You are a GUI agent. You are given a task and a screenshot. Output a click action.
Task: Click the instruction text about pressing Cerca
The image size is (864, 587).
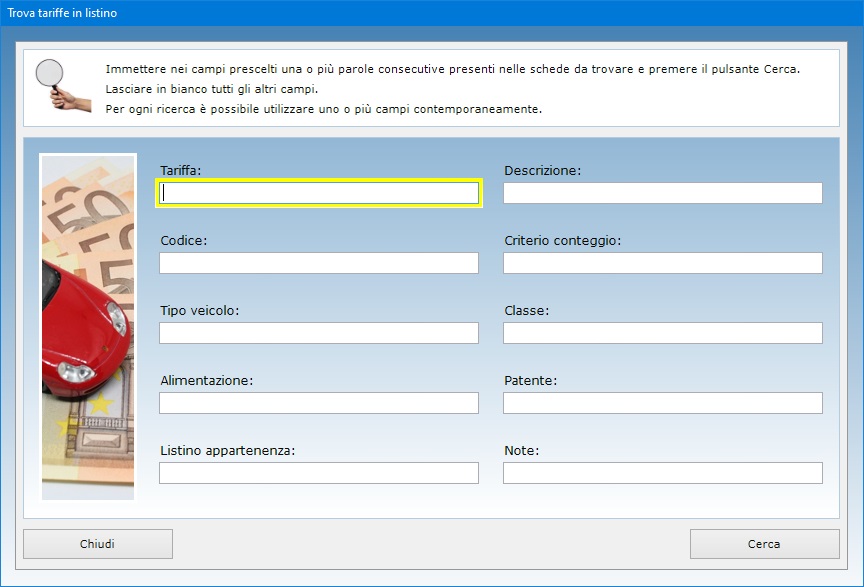[x=452, y=70]
